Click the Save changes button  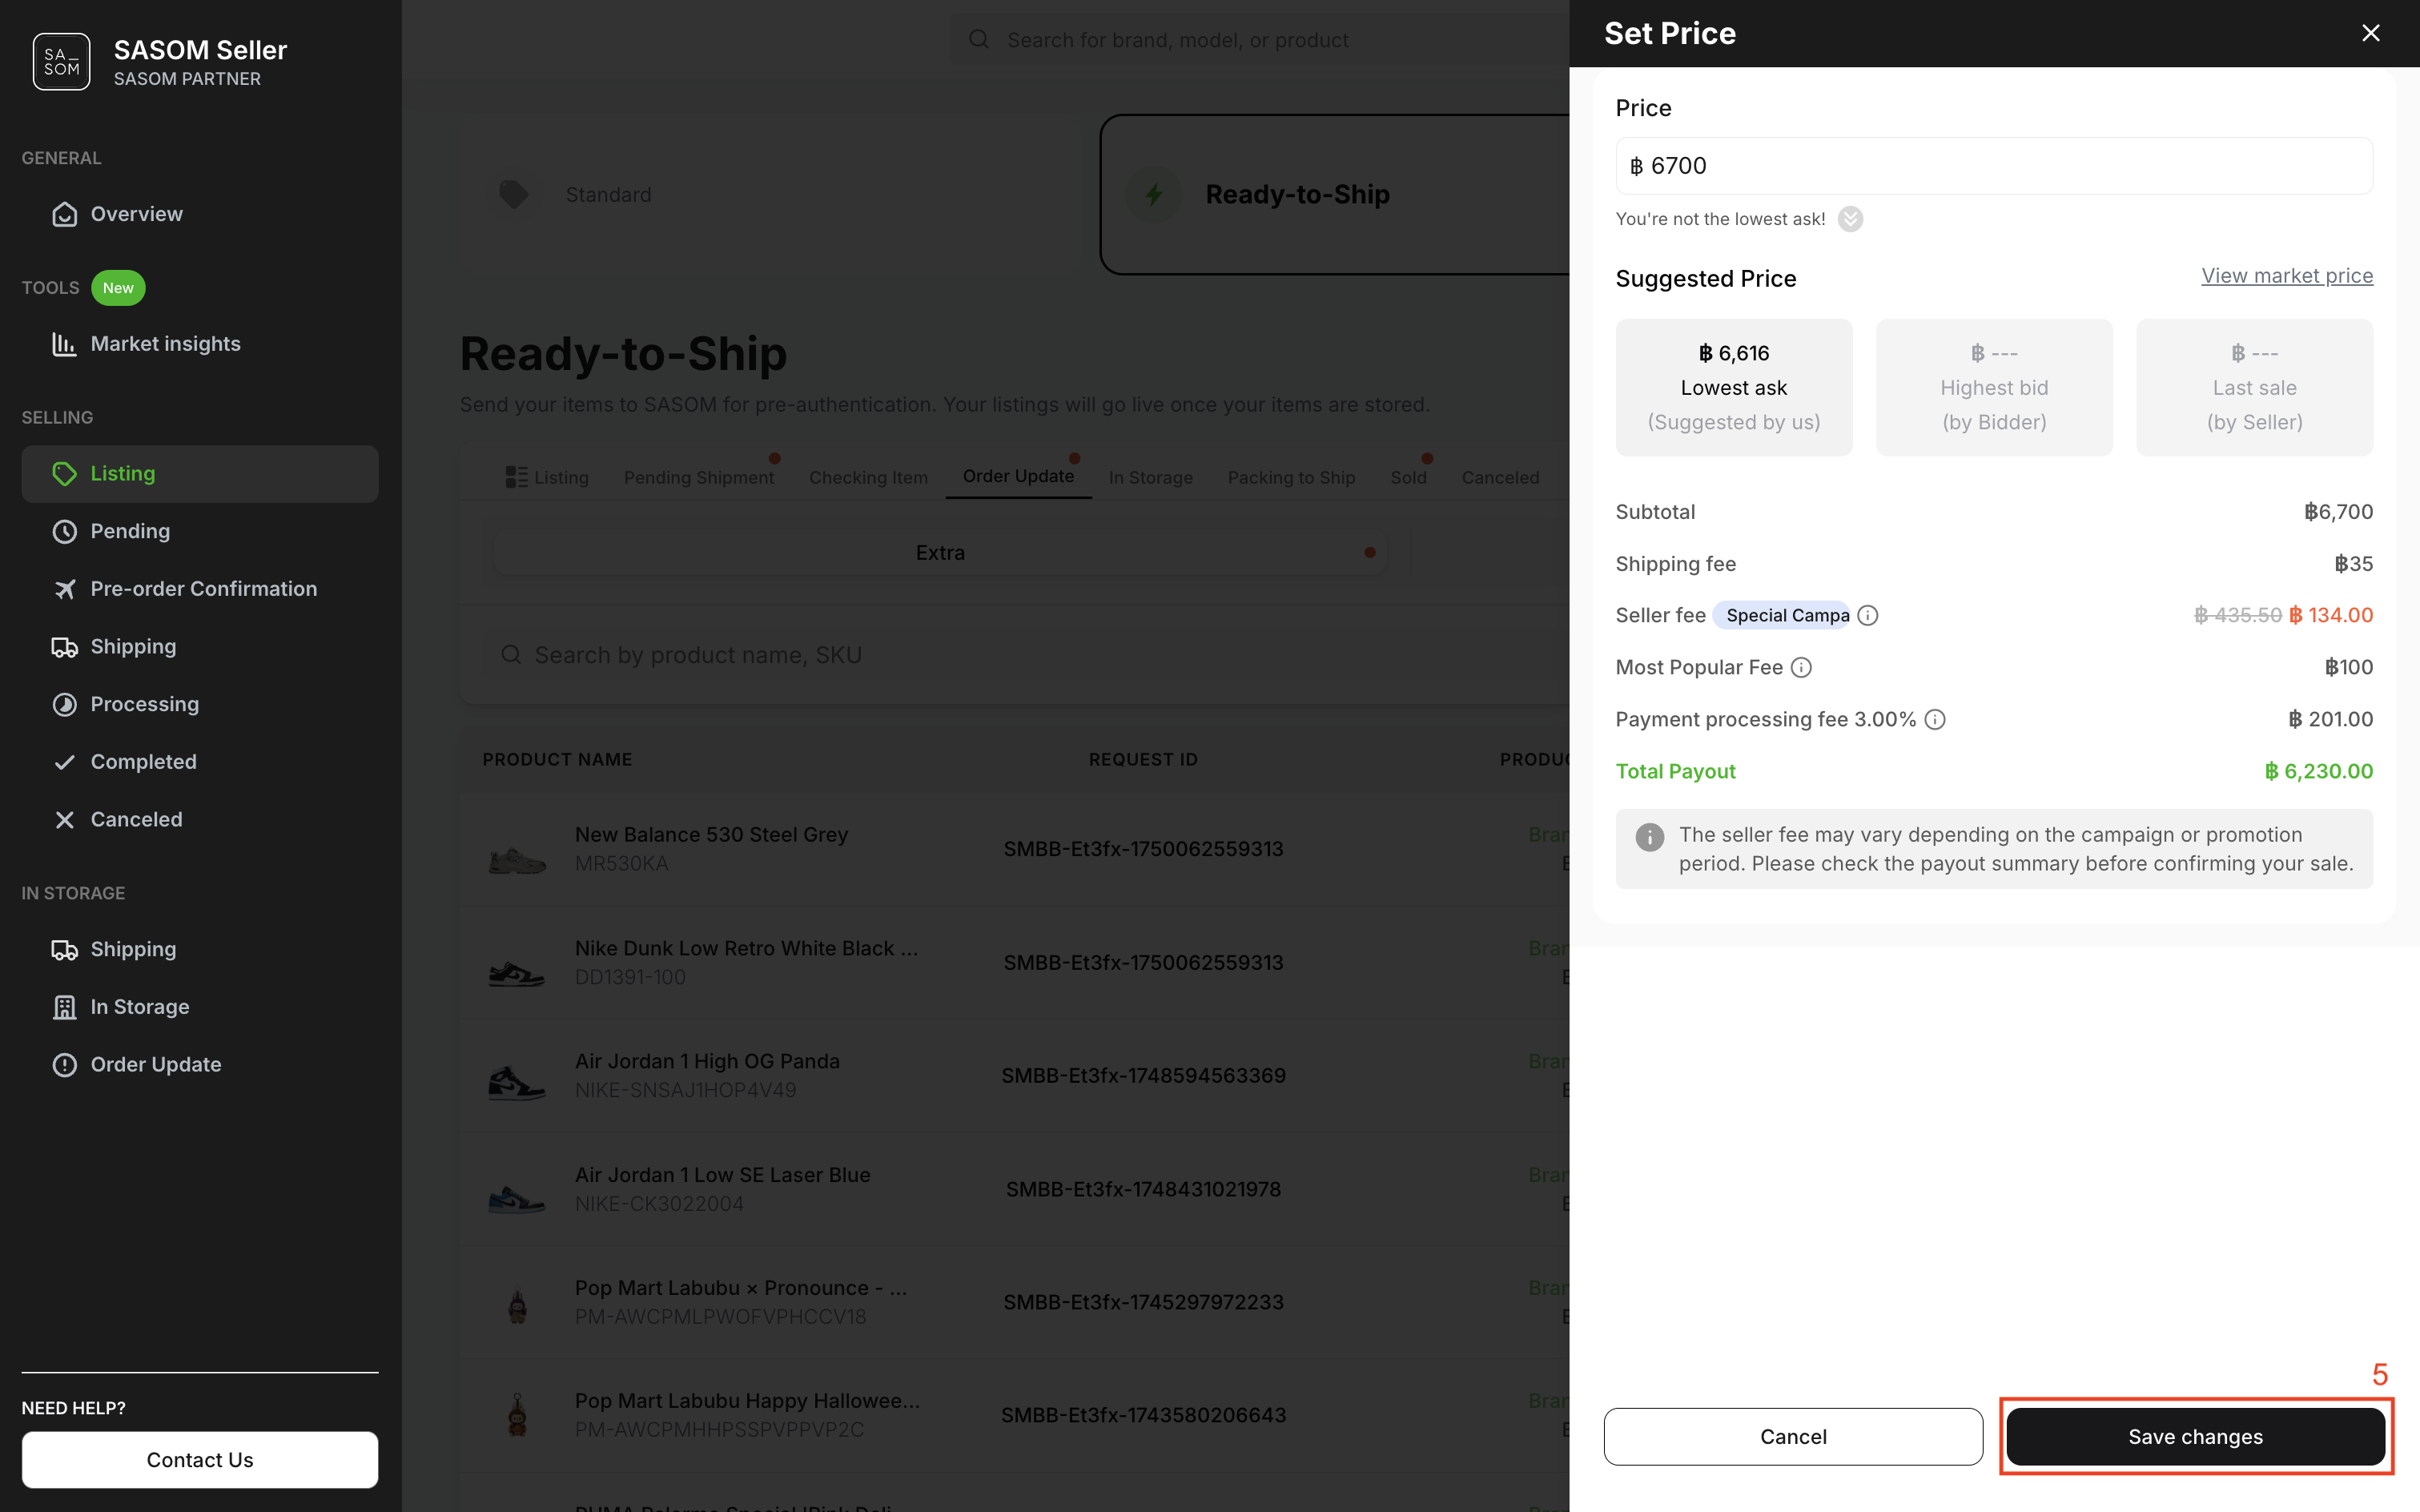2195,1436
